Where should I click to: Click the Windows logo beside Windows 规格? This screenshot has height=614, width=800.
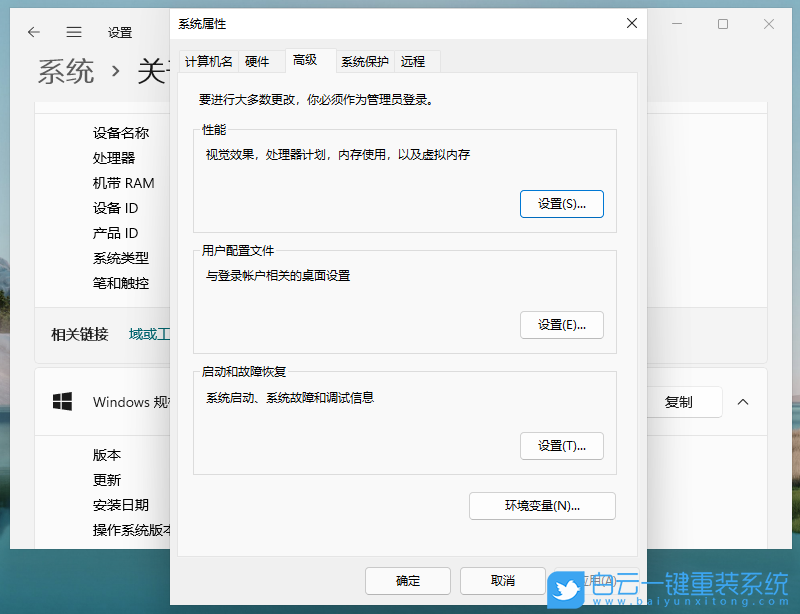click(x=62, y=402)
